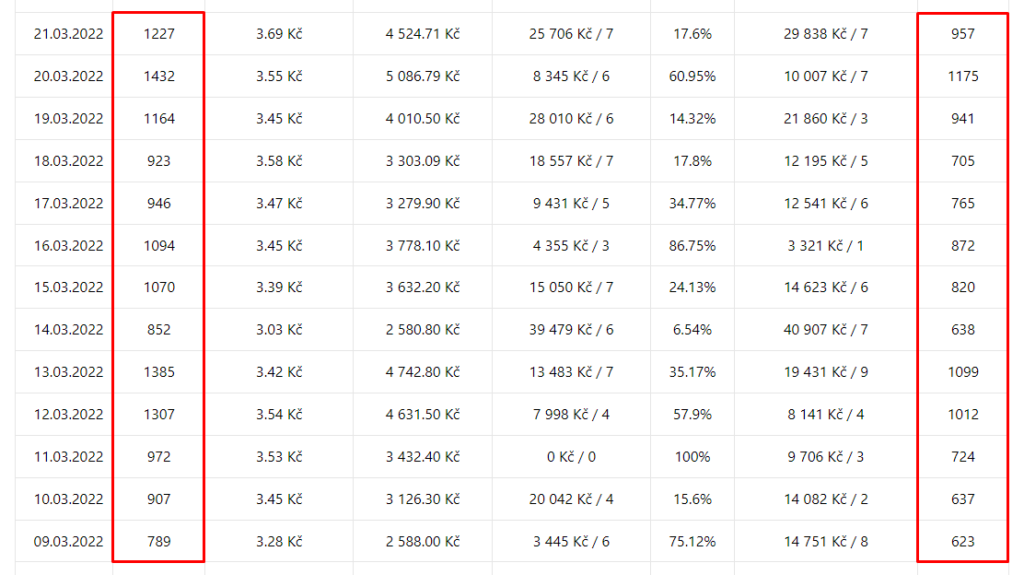Viewport: 1024px width, 575px height.
Task: Click the cell 9 431 Kč / 5
Action: 571,204
